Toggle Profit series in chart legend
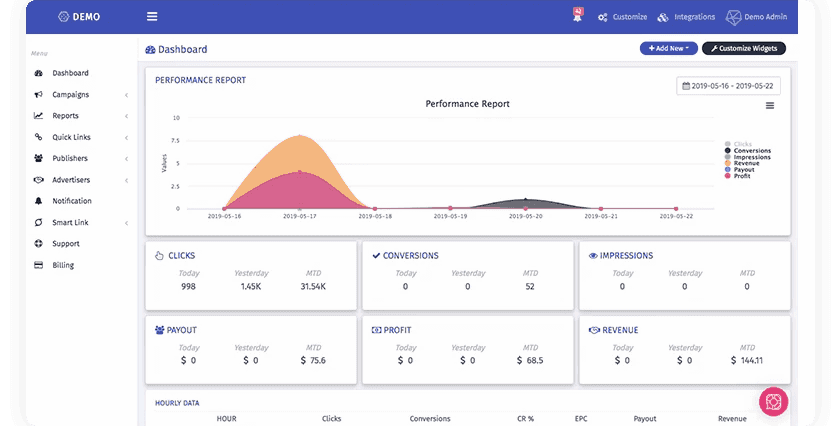 (x=738, y=176)
